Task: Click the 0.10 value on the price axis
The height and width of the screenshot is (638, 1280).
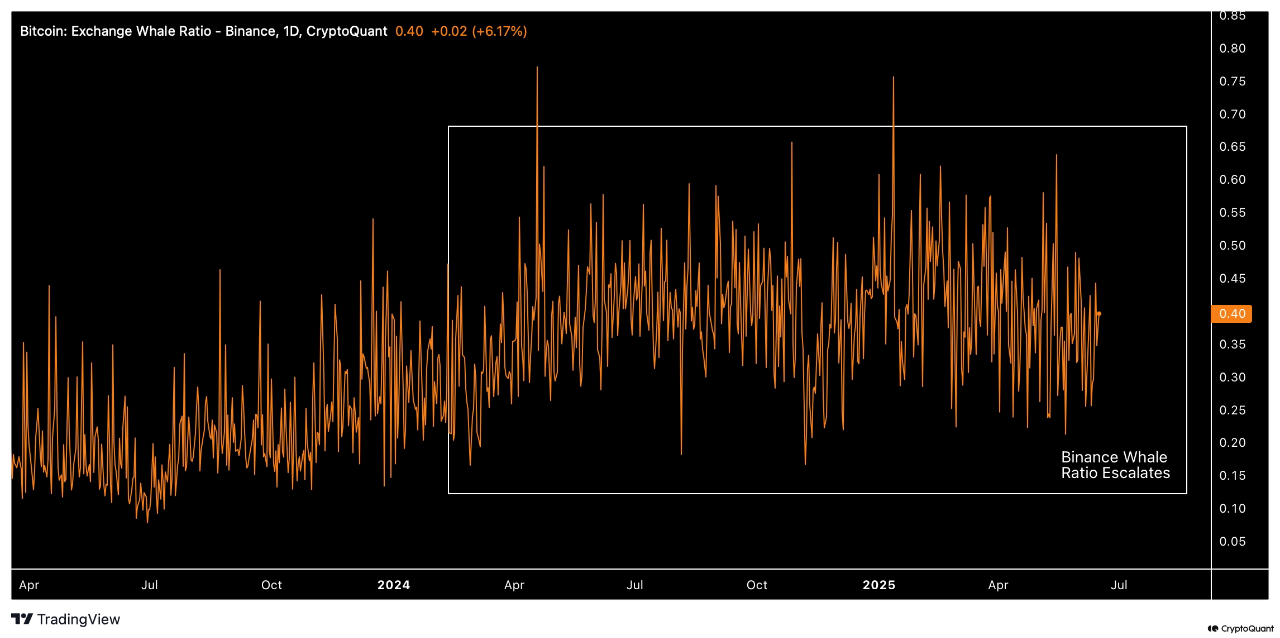Action: point(1232,508)
